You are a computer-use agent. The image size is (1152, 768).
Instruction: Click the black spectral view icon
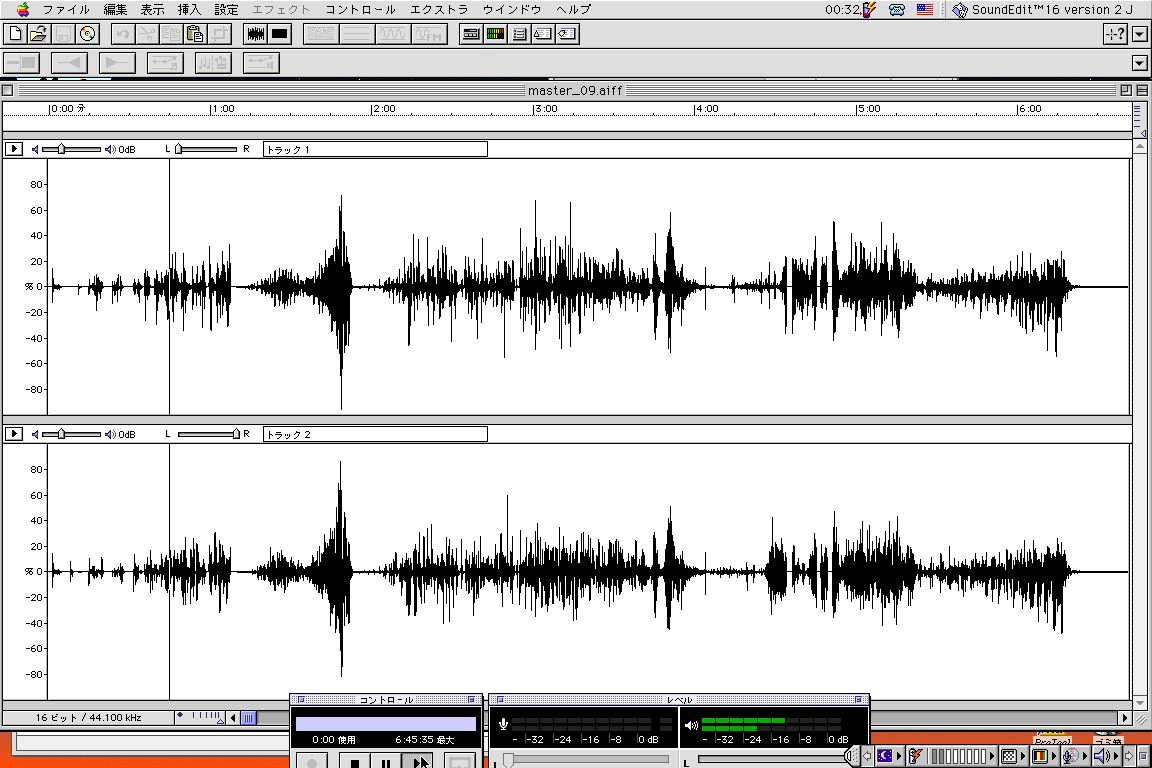coord(280,34)
